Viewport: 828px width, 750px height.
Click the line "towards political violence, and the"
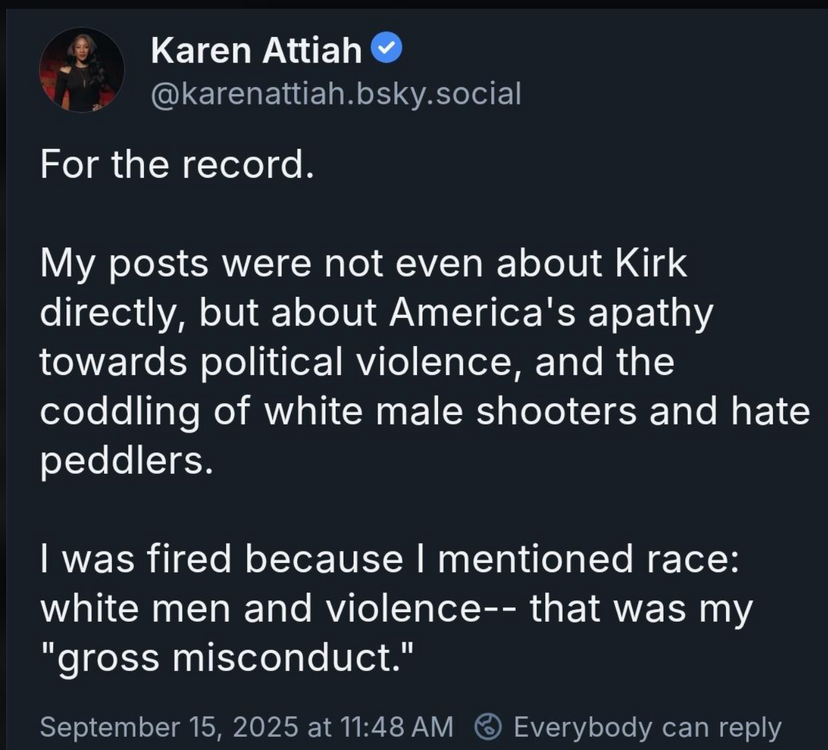(x=357, y=361)
